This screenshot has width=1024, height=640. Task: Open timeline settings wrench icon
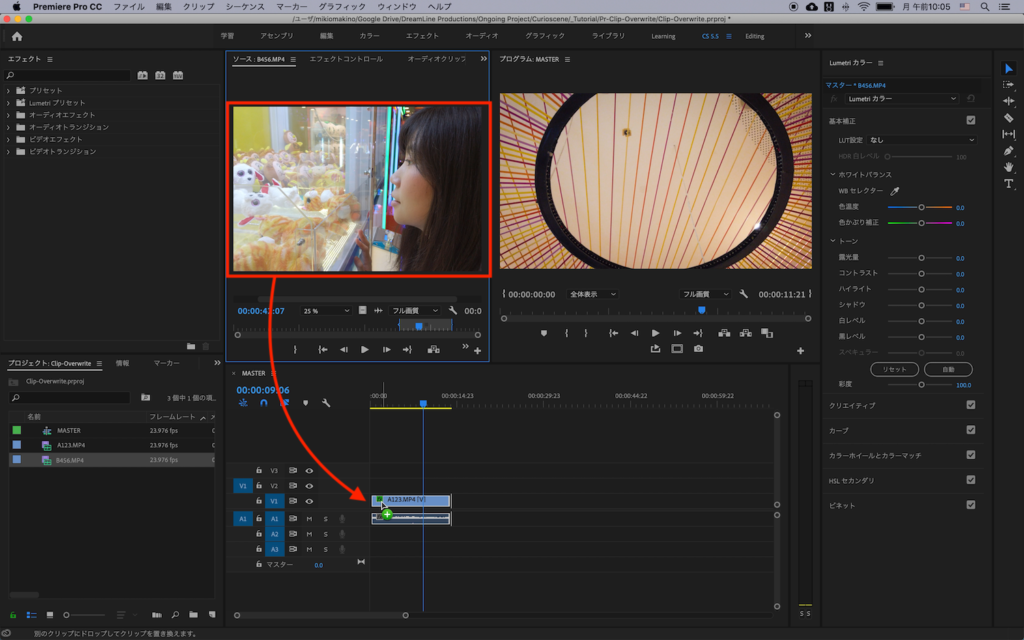(x=326, y=403)
